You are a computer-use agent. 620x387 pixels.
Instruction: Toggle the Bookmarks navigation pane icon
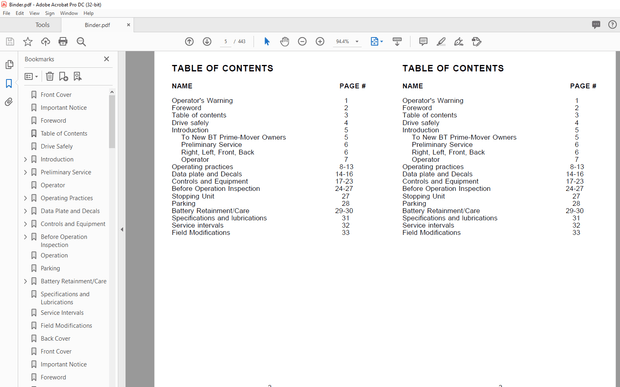(x=9, y=83)
